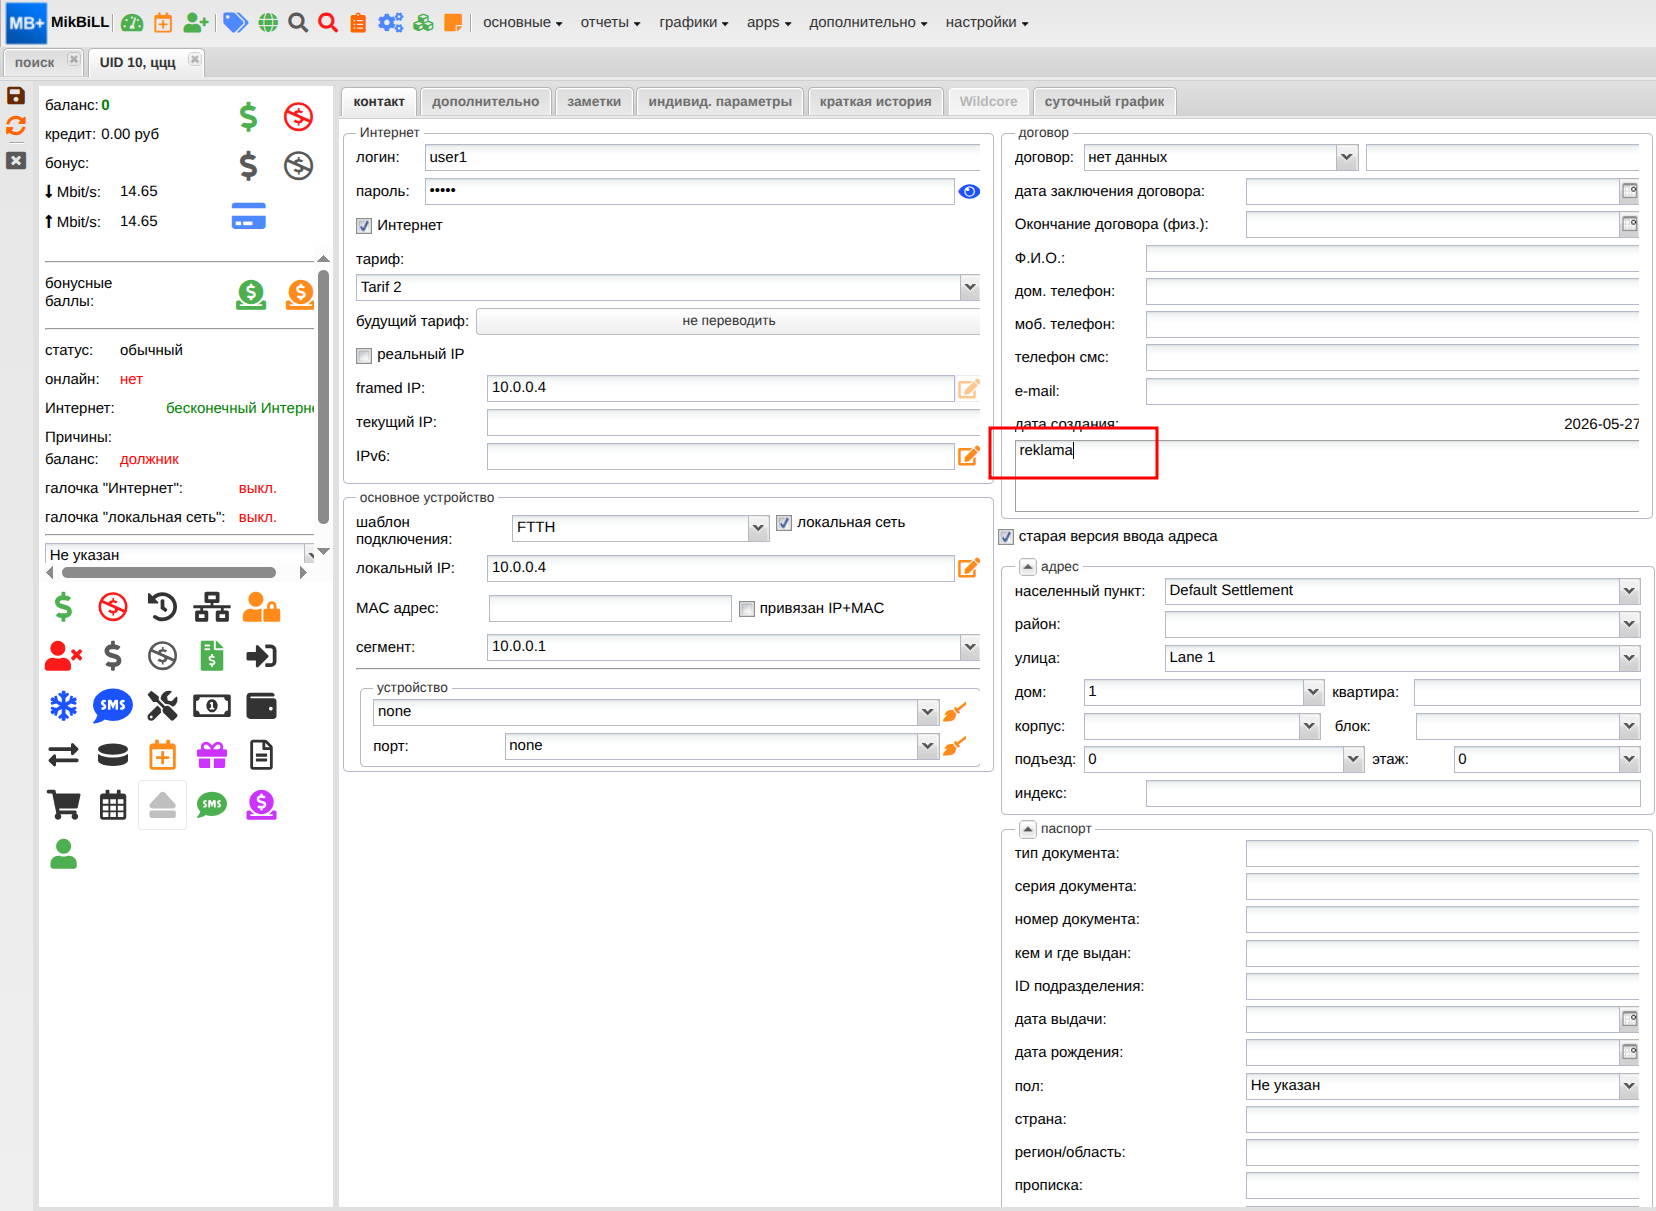
Task: Click the red magnifier search icon
Action: tap(328, 22)
